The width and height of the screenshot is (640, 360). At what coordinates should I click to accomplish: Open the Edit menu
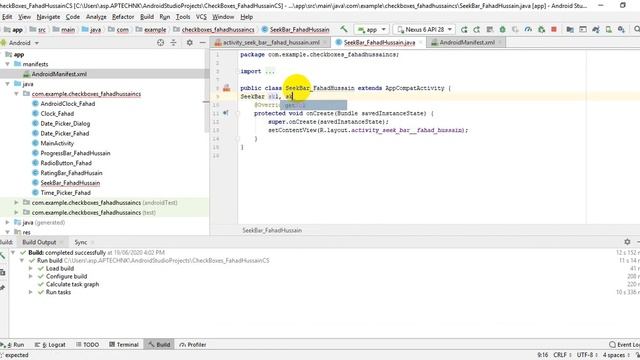(x=7, y=17)
